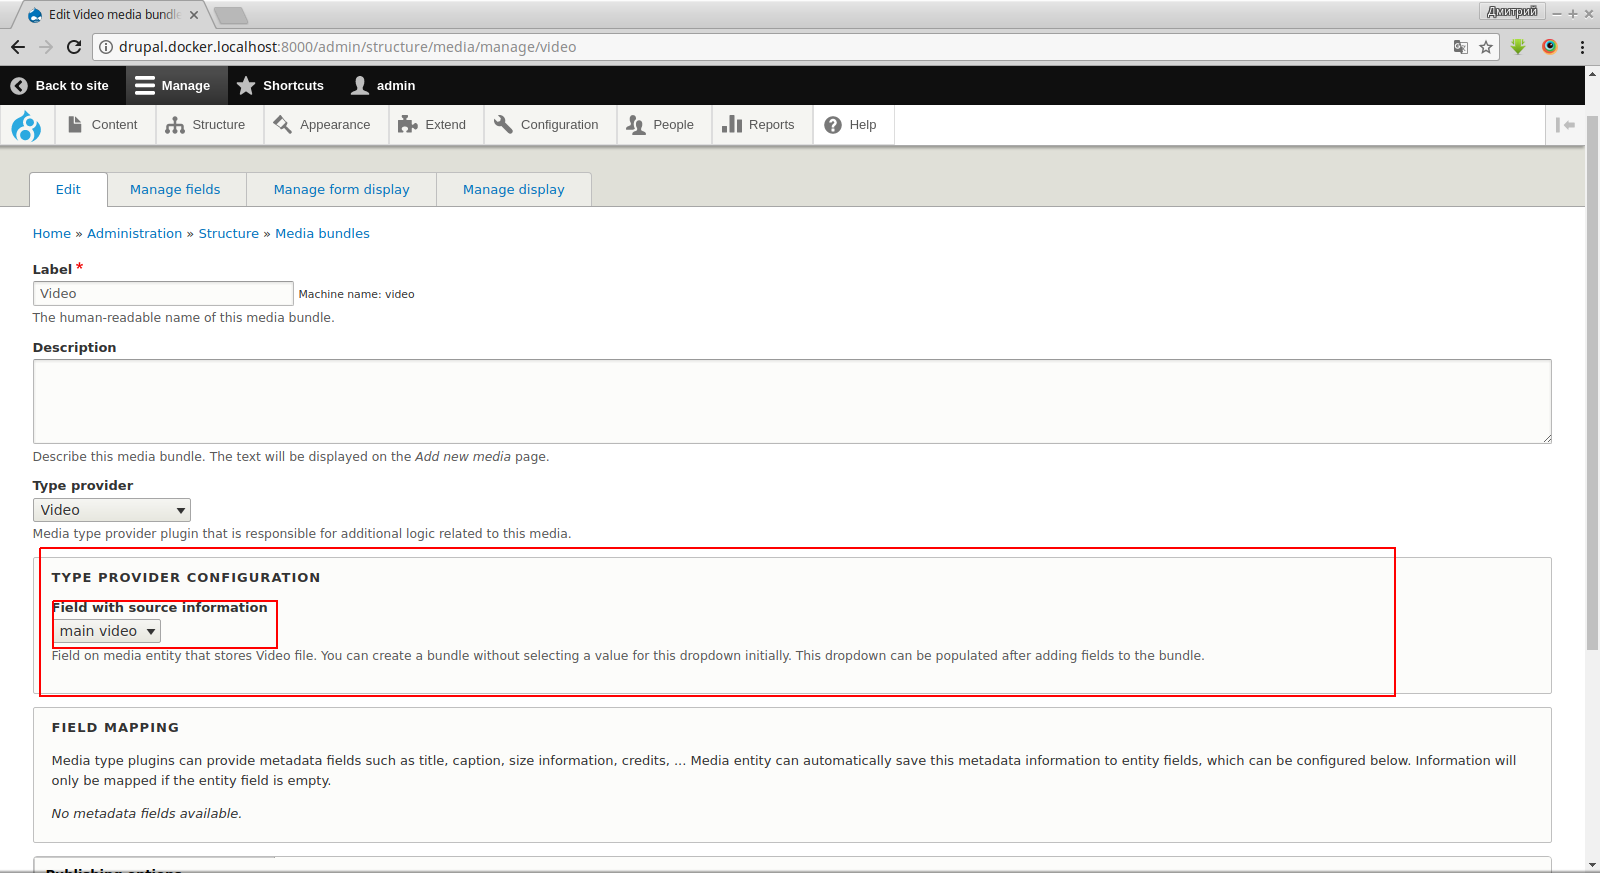Click the Label text field
The image size is (1600, 873).
pyautogui.click(x=163, y=293)
